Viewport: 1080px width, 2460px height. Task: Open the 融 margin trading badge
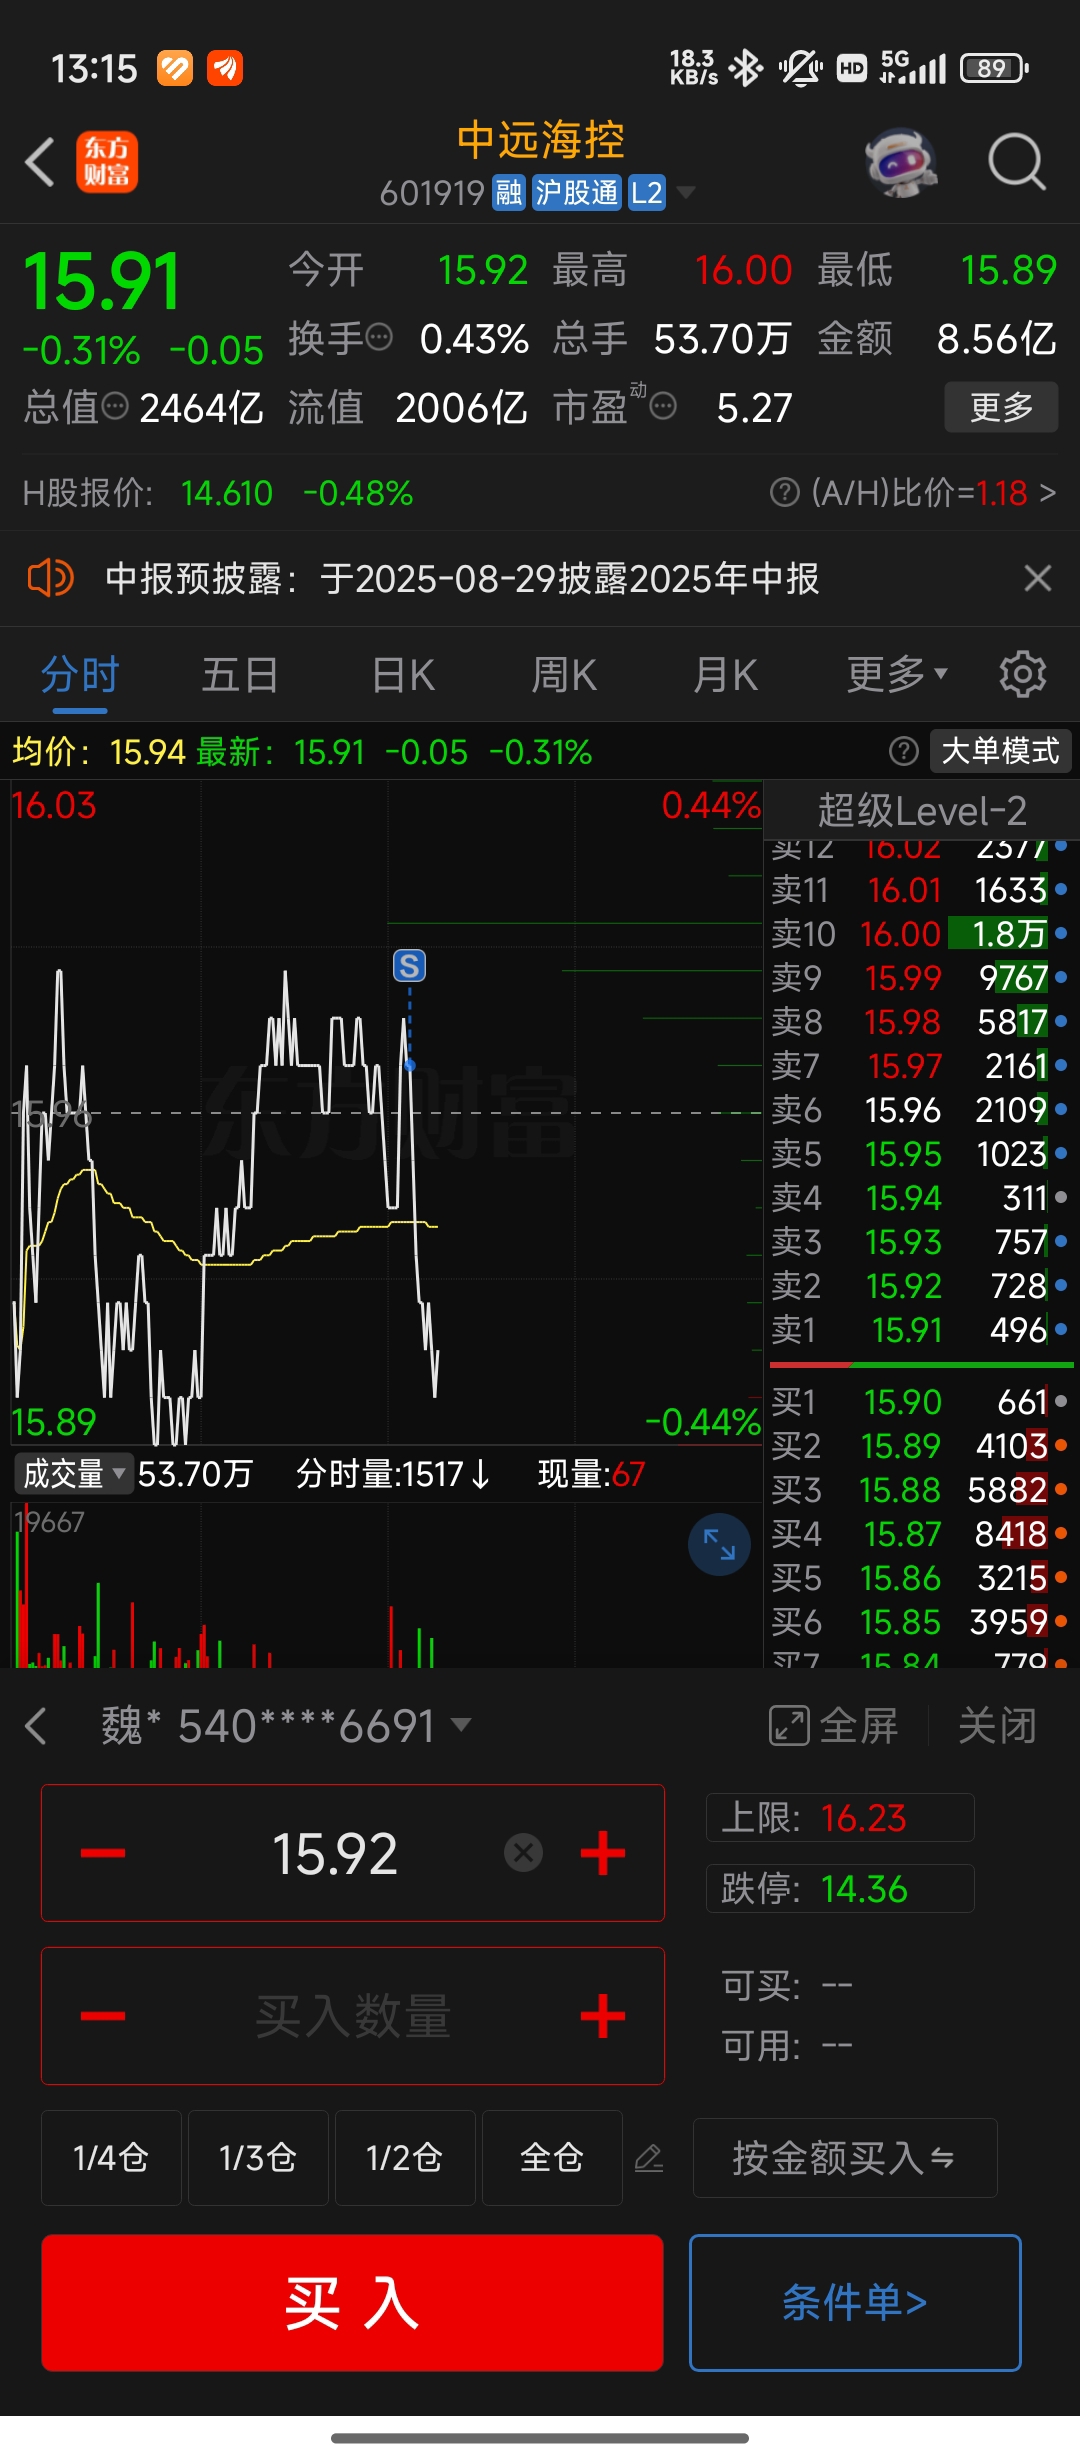pyautogui.click(x=509, y=192)
